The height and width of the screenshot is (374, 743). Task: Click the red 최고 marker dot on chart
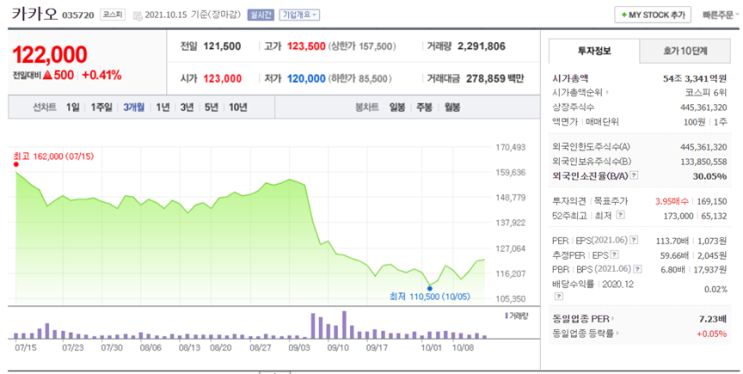[16, 164]
